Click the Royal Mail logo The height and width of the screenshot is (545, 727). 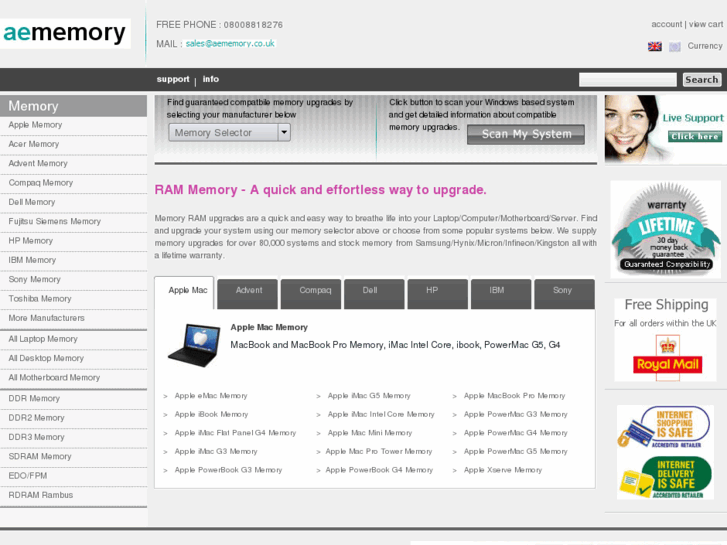click(668, 358)
